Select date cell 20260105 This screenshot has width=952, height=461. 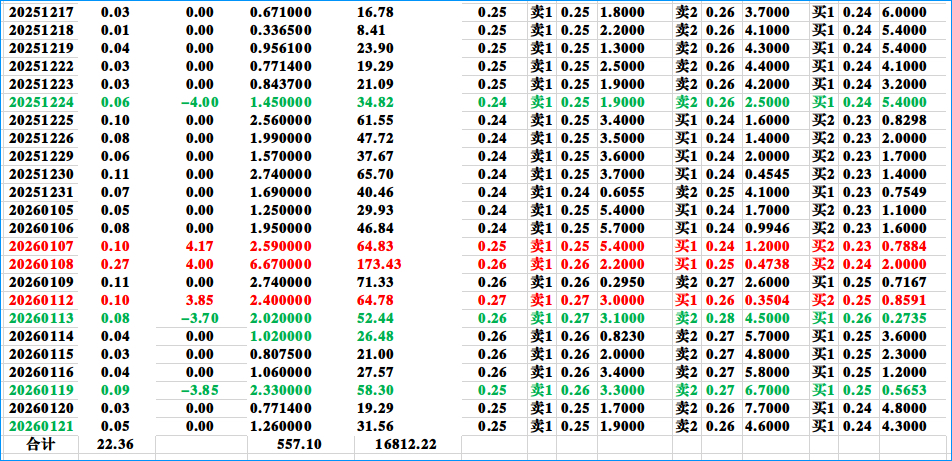click(39, 211)
